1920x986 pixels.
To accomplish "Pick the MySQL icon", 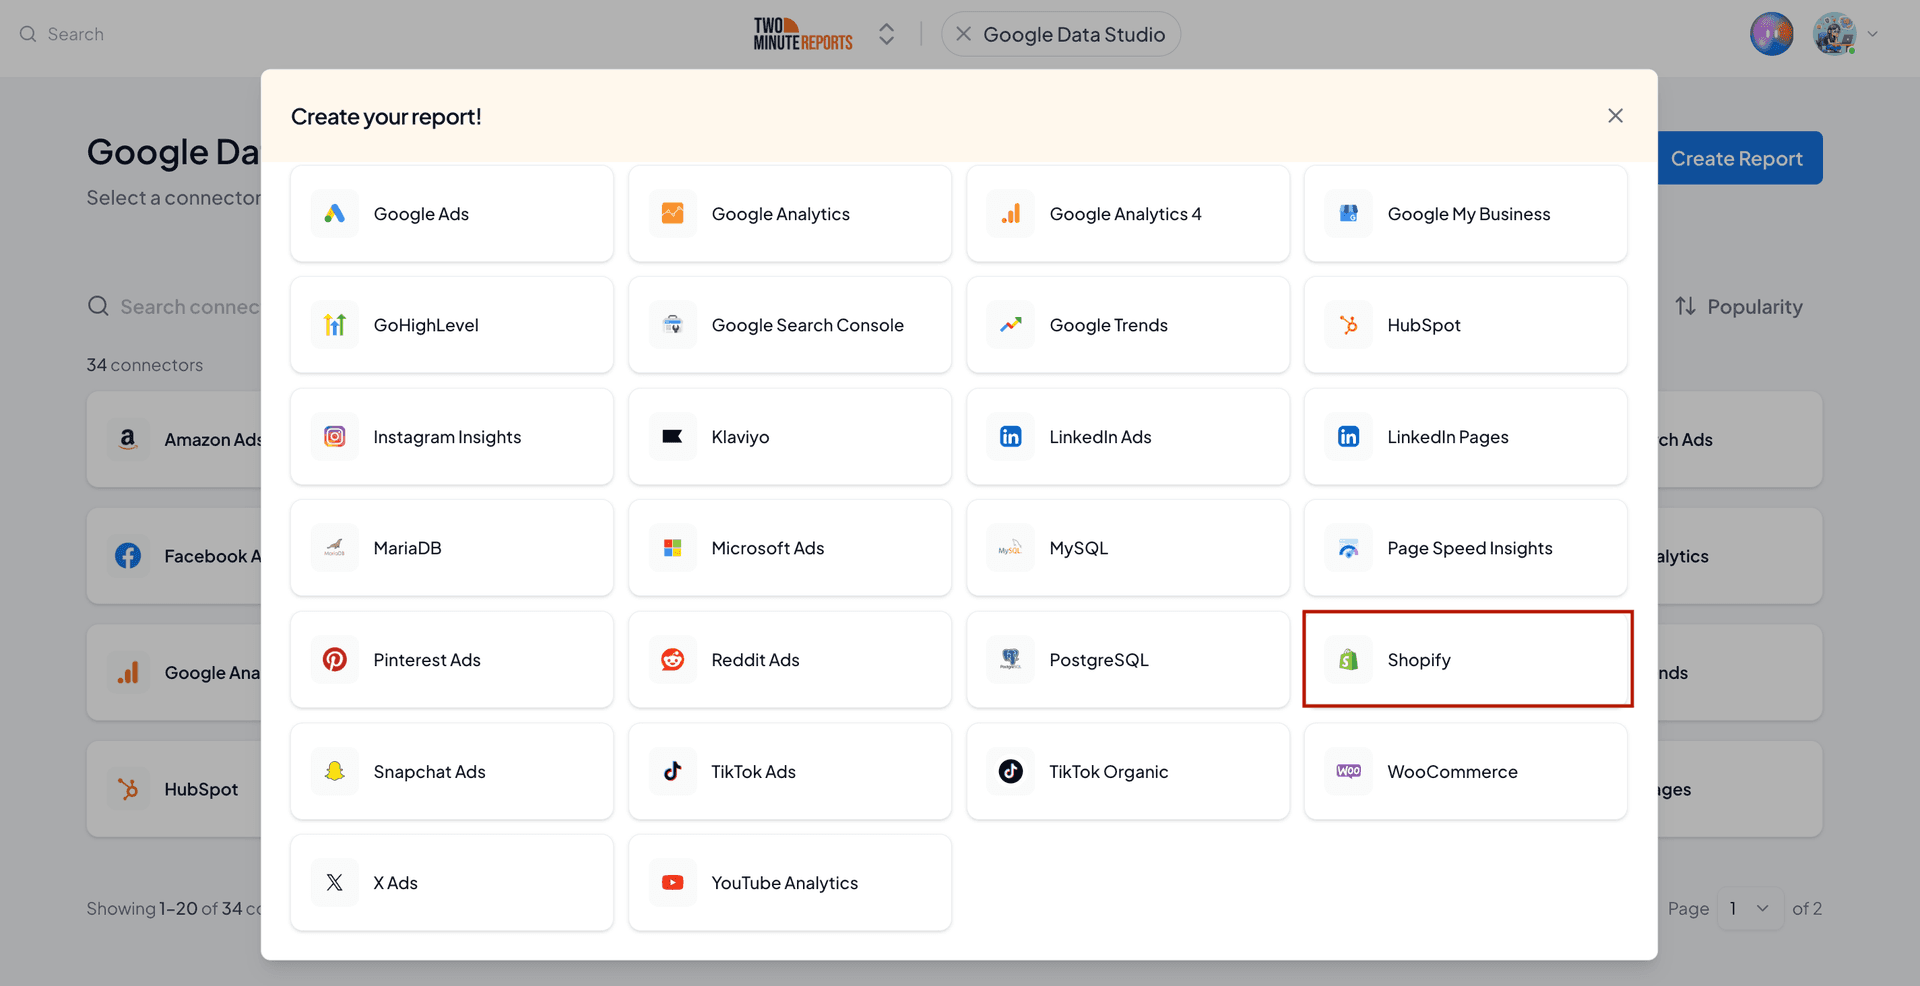I will (x=1011, y=548).
